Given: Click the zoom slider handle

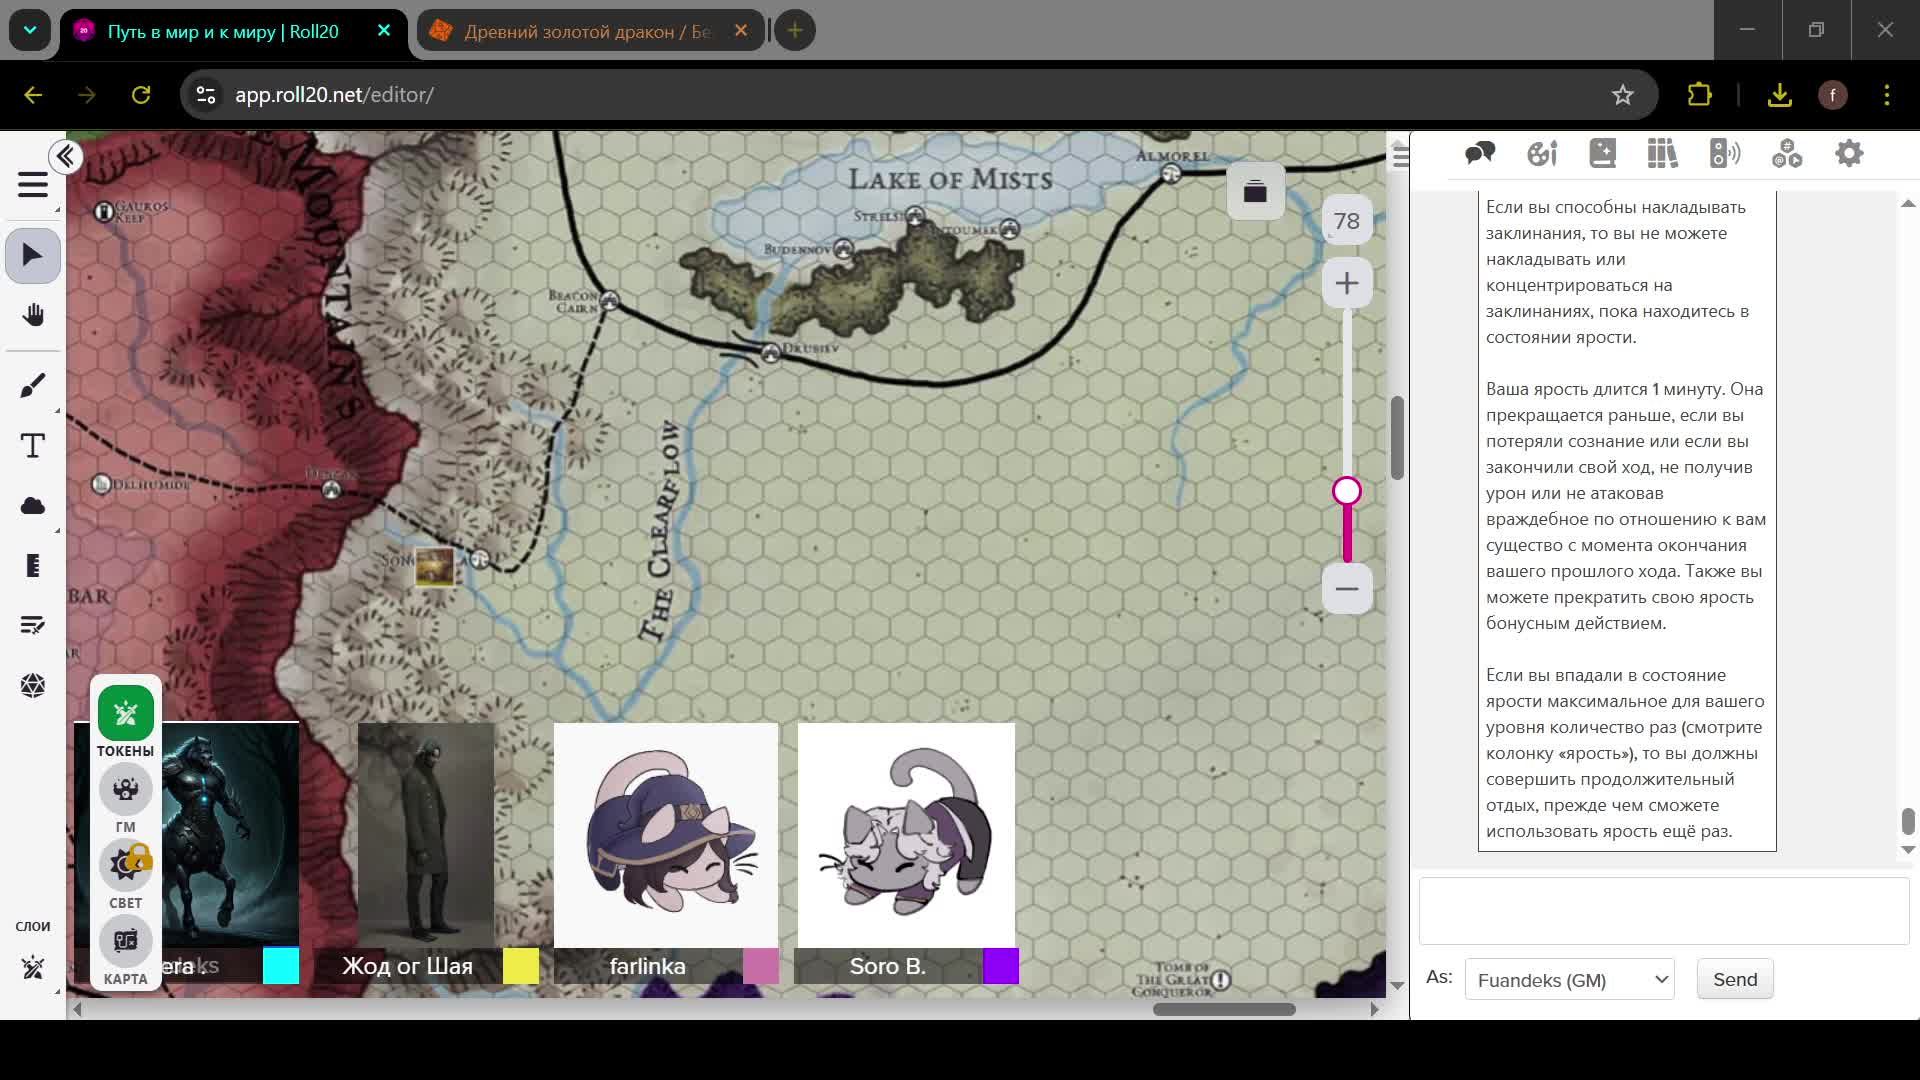Looking at the screenshot, I should click(x=1346, y=491).
